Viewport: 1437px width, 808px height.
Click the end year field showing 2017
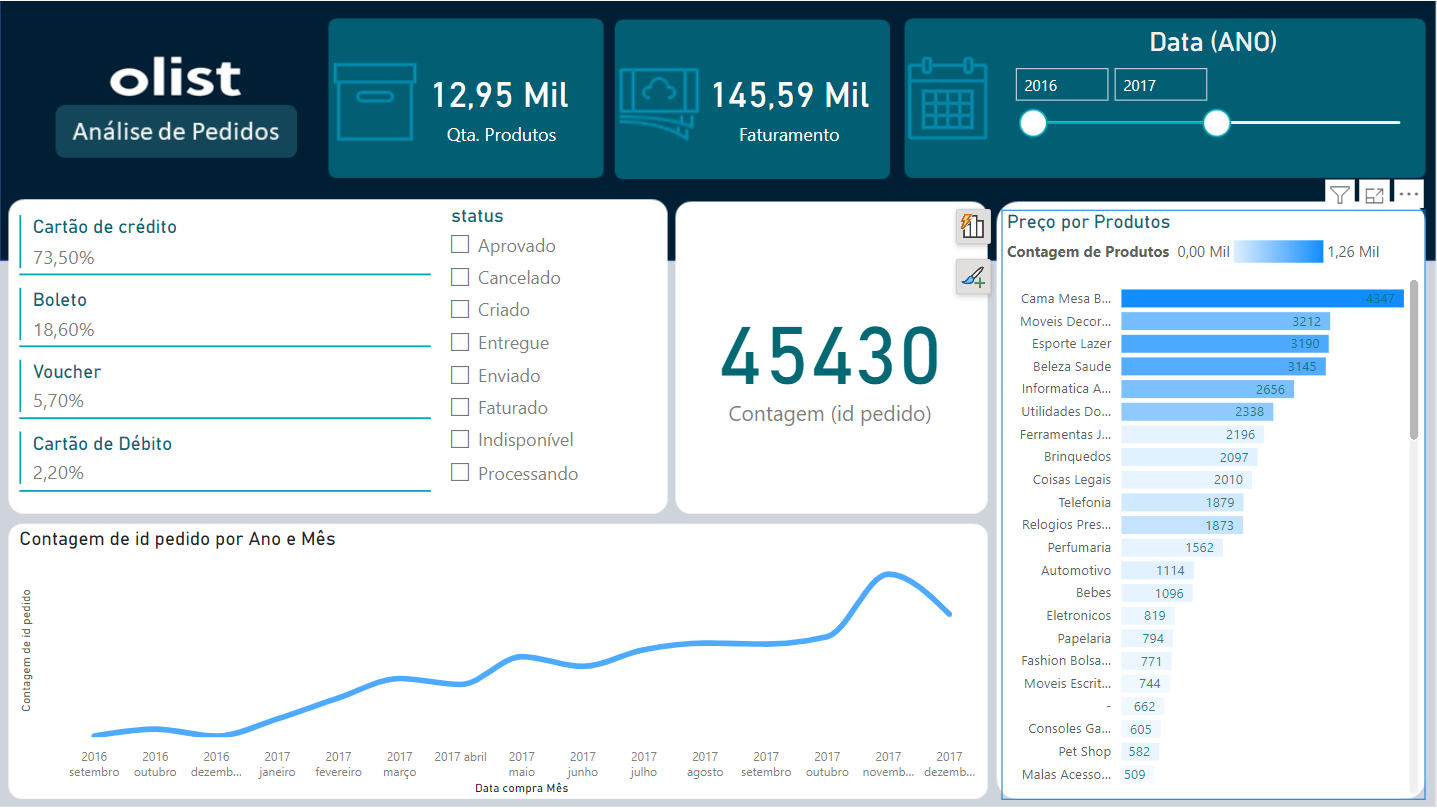(x=1161, y=85)
